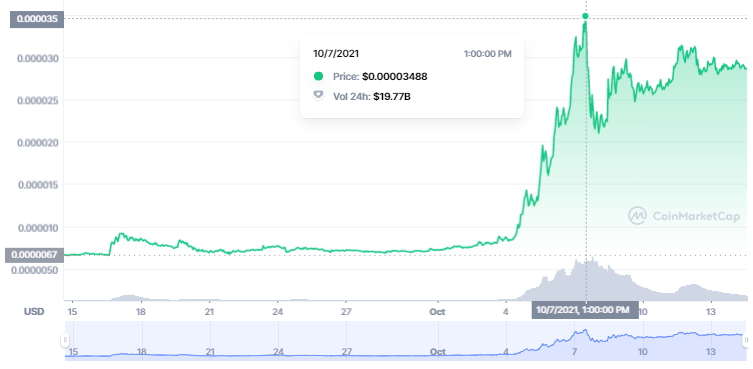753x369 pixels.
Task: Click the tooltip time 1:00:00 PM
Action: [487, 54]
